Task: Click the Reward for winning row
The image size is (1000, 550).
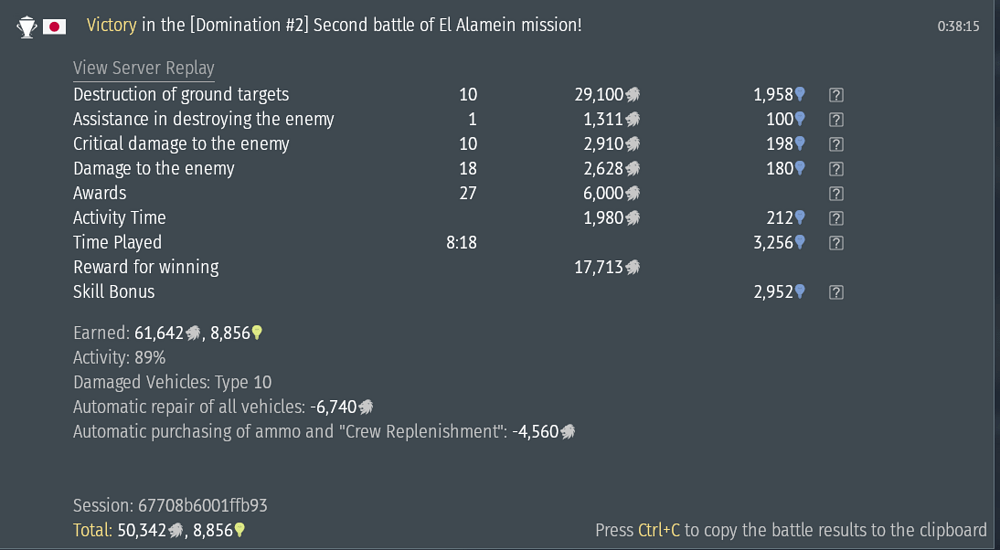Action: (146, 267)
